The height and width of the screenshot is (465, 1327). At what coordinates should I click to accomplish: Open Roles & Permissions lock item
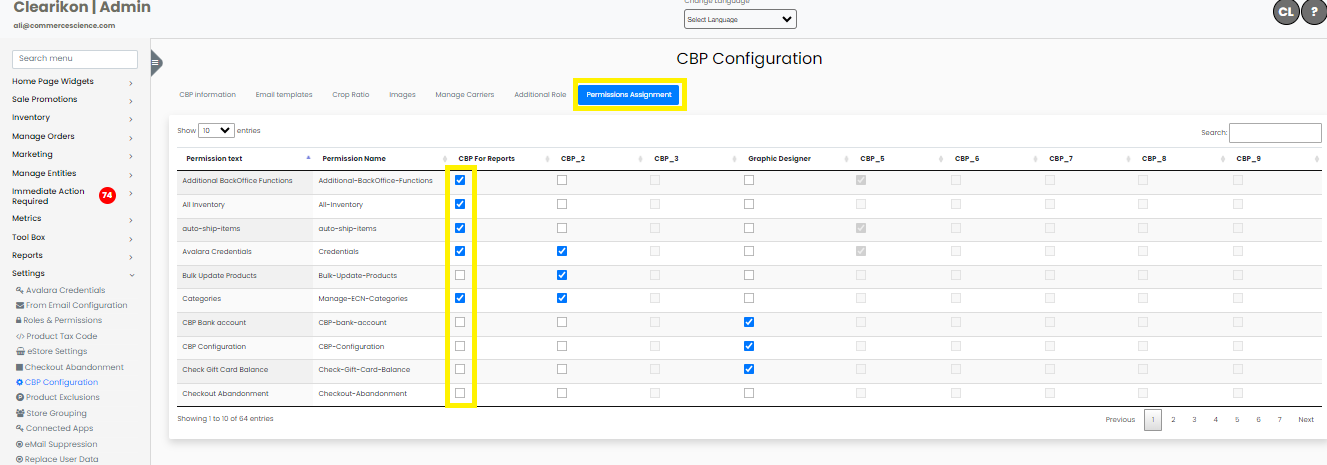point(63,321)
